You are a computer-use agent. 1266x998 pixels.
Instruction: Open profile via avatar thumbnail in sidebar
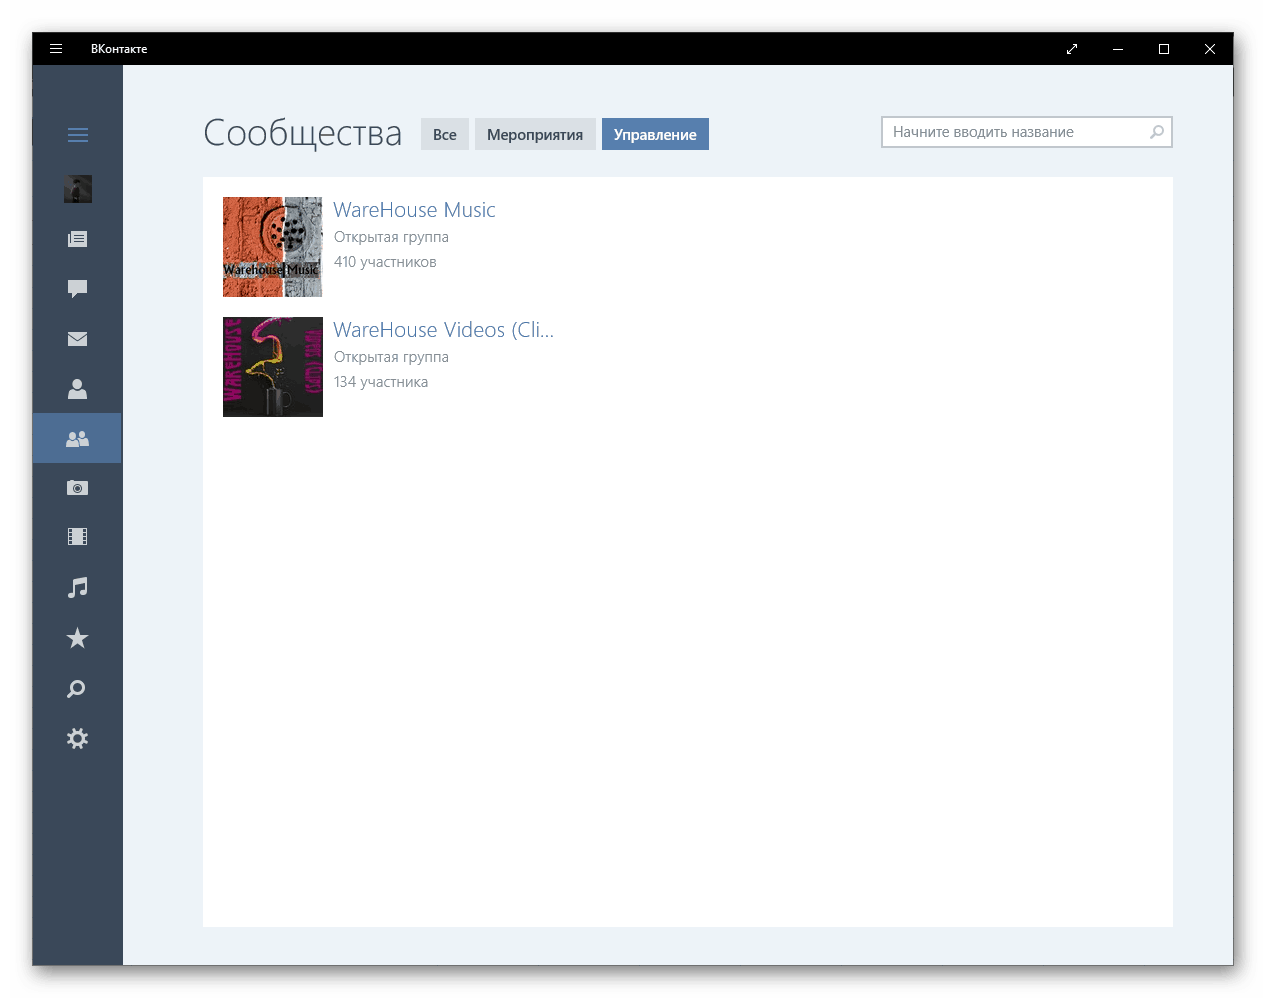(x=78, y=189)
